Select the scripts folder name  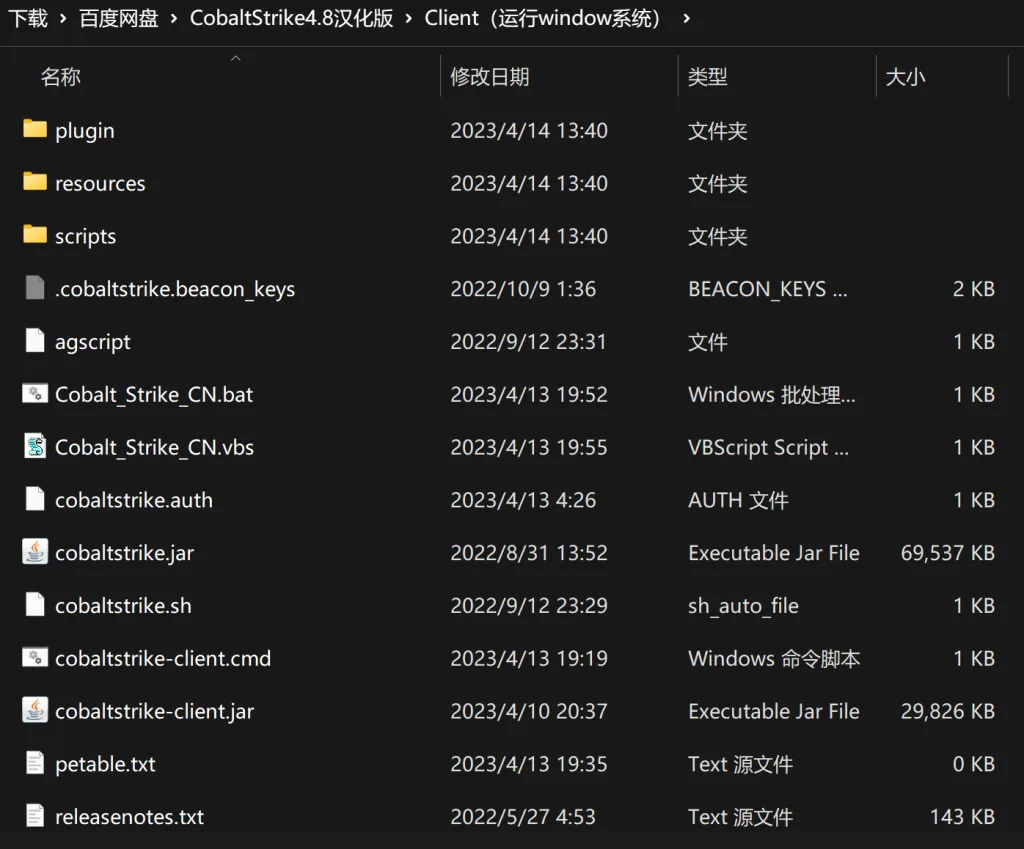click(86, 236)
